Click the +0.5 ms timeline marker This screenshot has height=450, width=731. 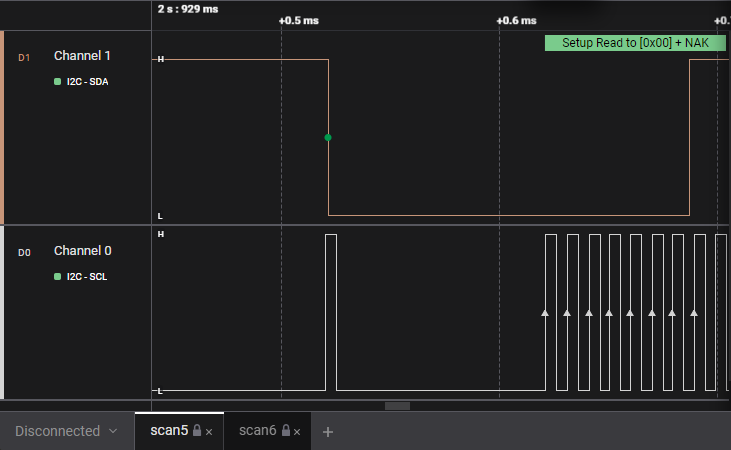[298, 20]
